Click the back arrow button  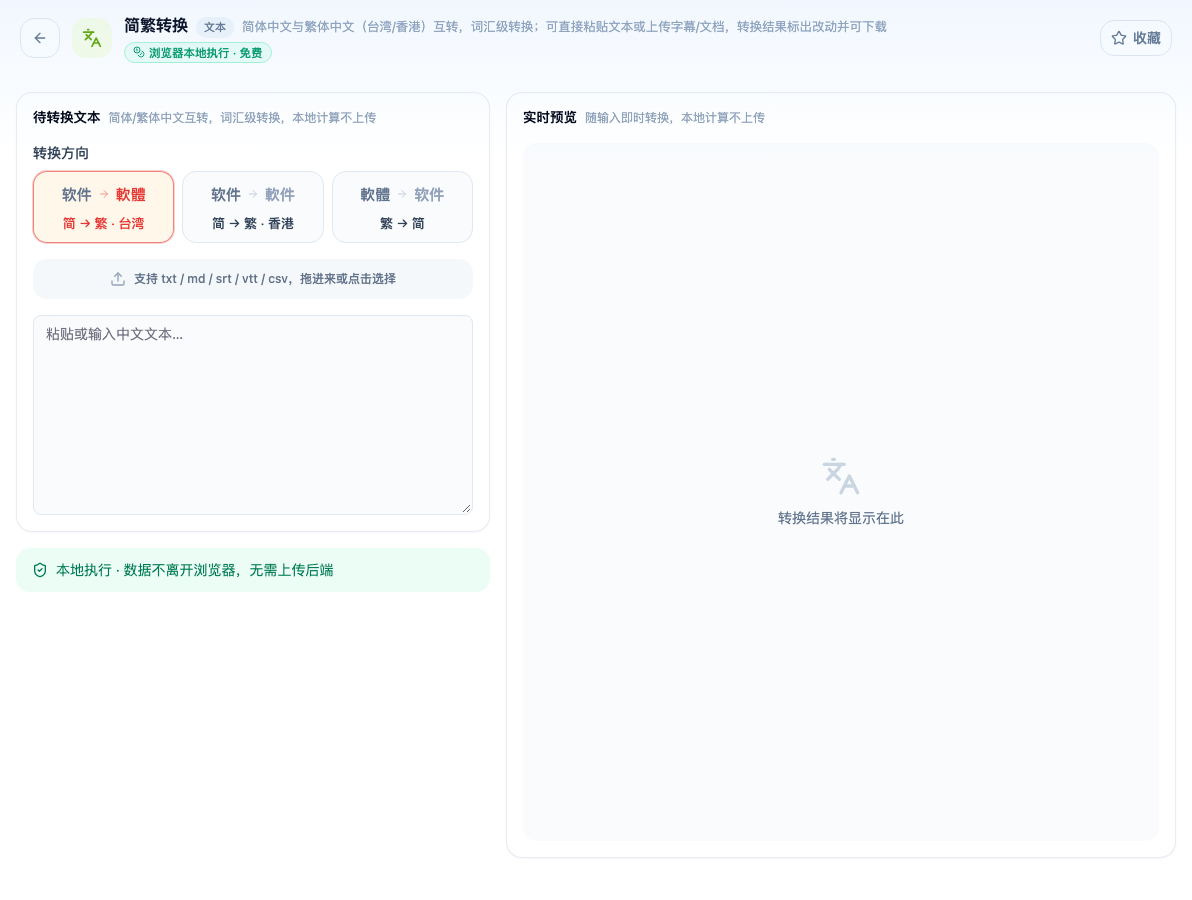pyautogui.click(x=40, y=38)
